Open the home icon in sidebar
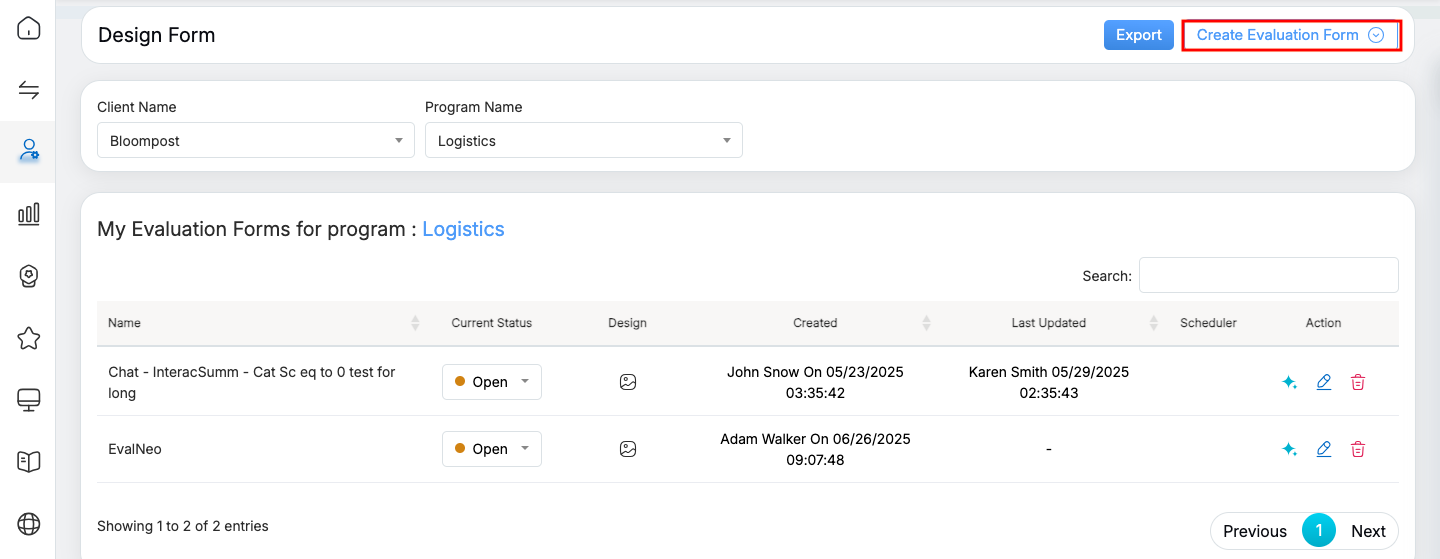The image size is (1440, 559). click(x=29, y=28)
